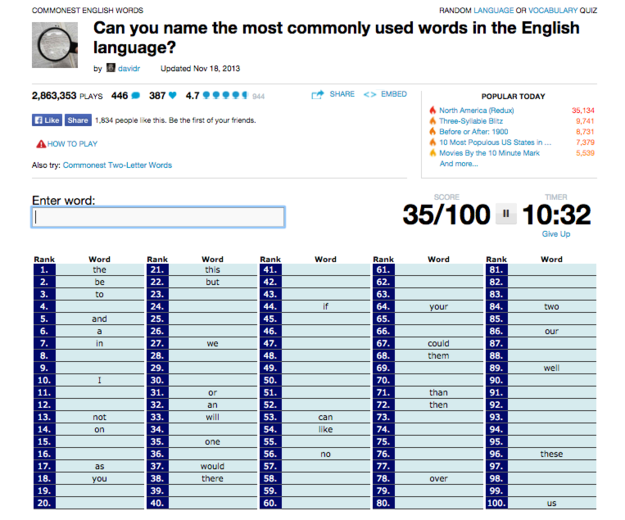625x520 pixels.
Task: Click the rank number 20. cell
Action: pyautogui.click(x=44, y=503)
